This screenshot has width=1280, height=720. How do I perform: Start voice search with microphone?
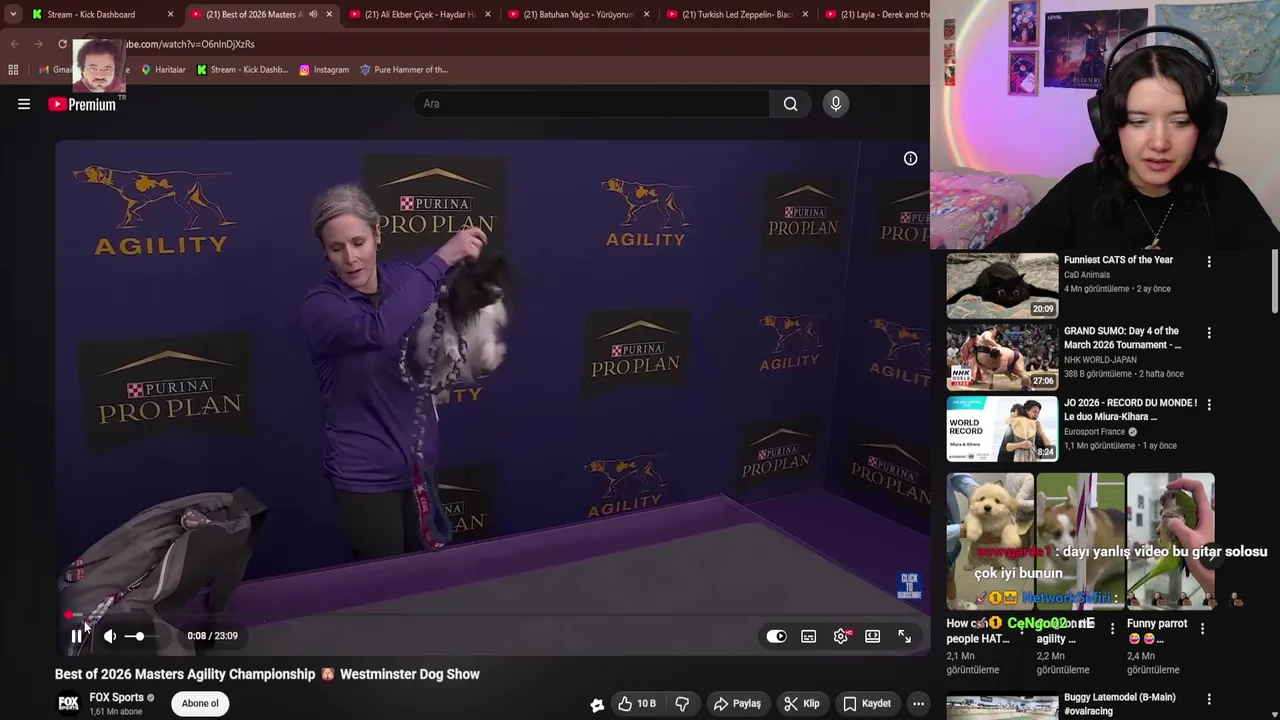[836, 104]
